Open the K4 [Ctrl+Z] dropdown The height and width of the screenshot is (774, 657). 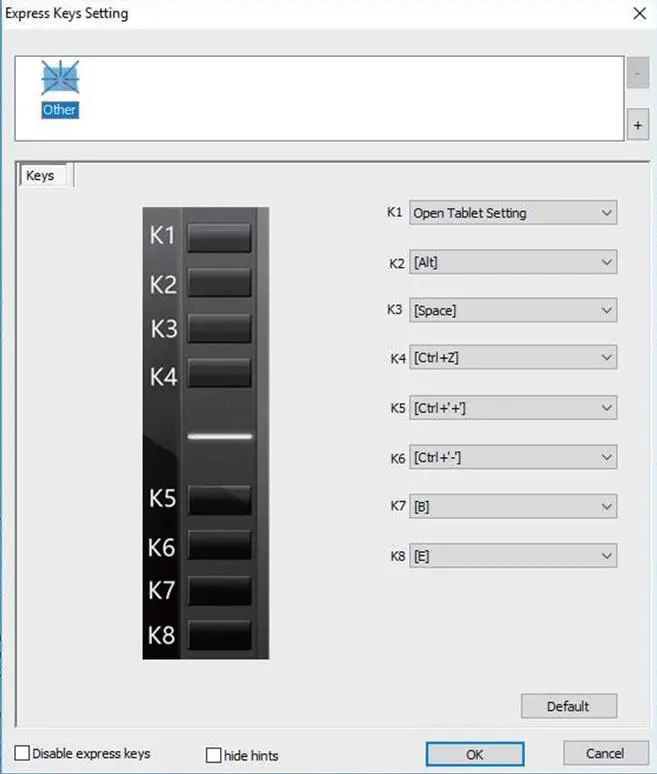coord(513,357)
